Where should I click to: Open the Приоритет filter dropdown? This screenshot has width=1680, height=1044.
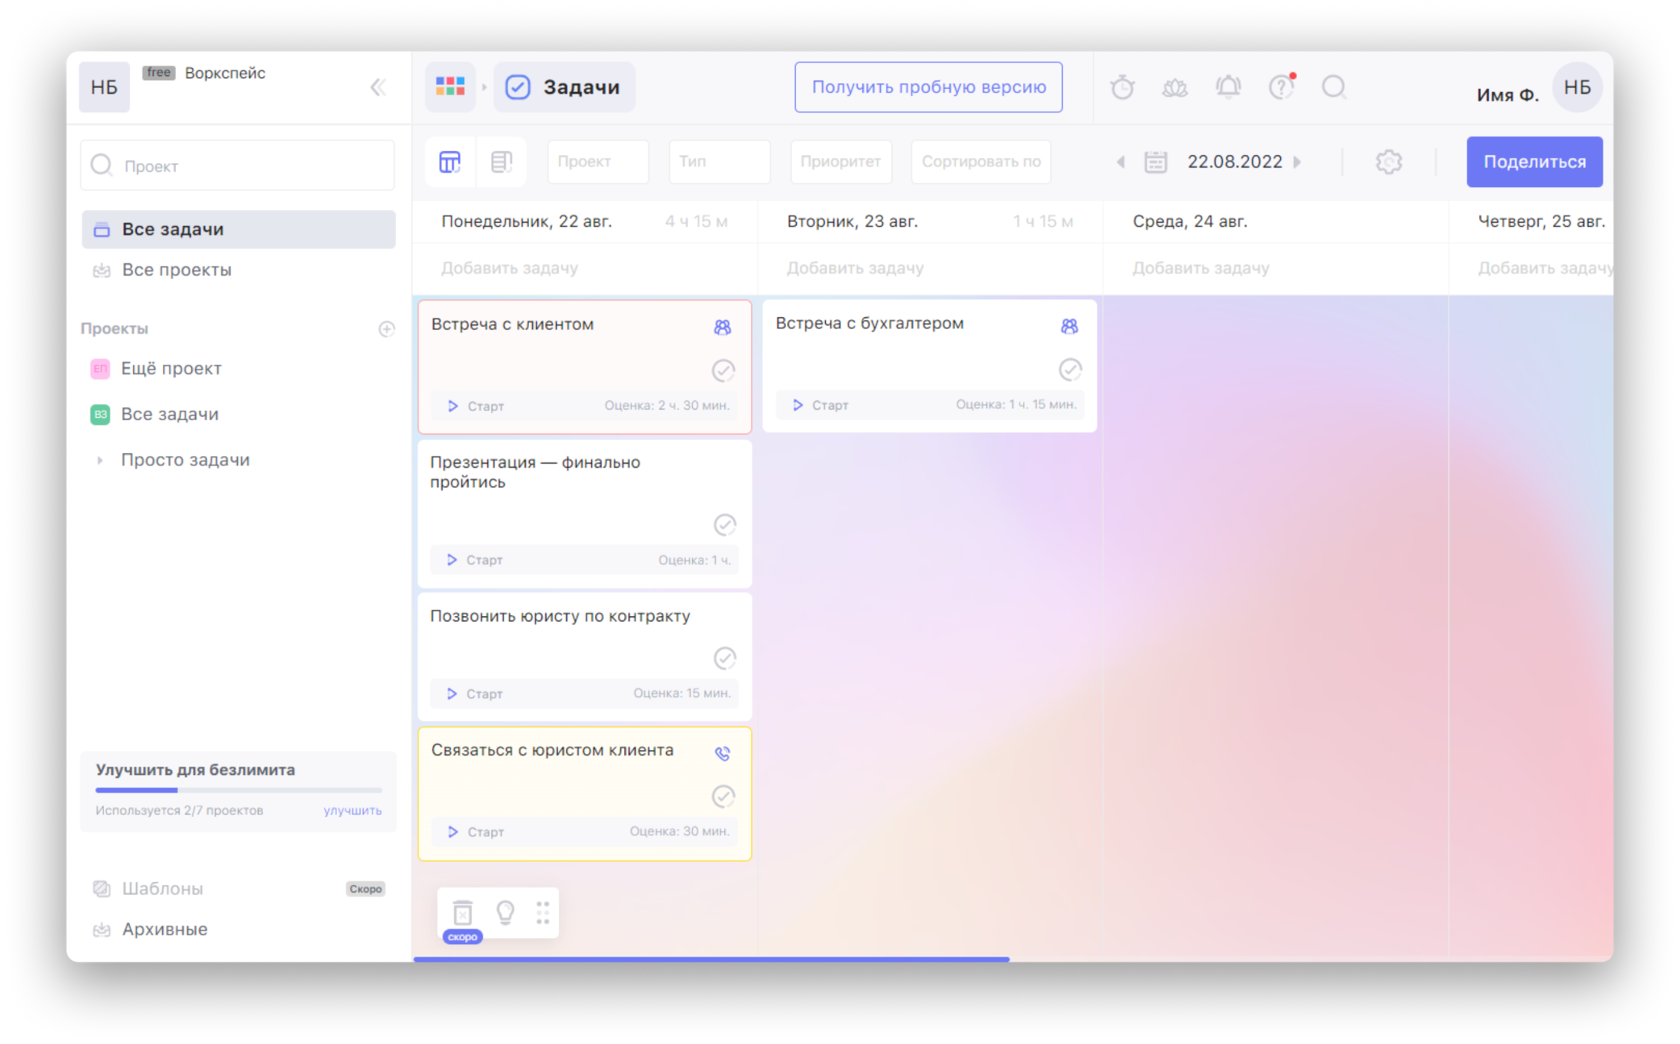(841, 162)
